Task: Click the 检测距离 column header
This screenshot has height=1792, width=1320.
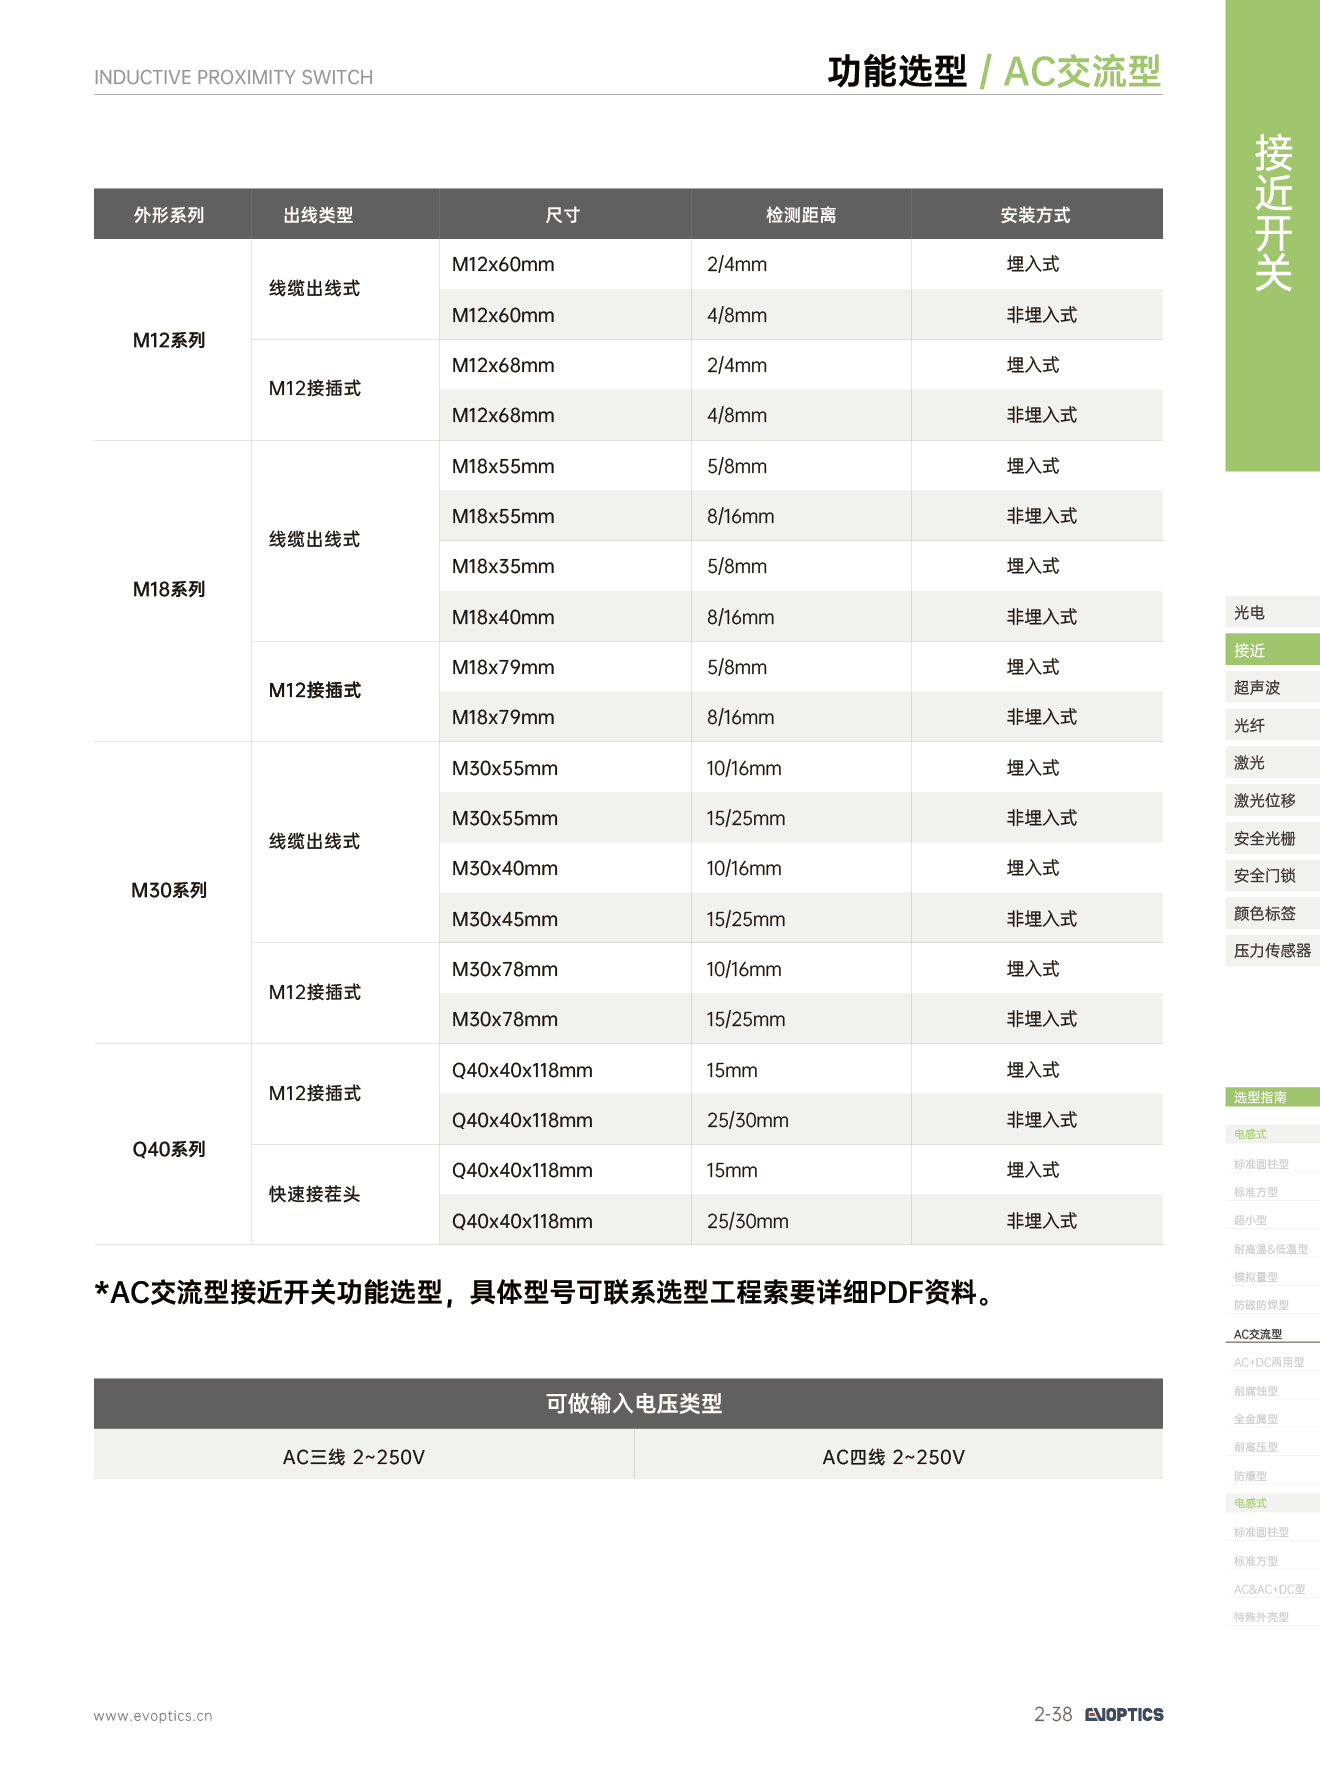Action: click(x=801, y=215)
